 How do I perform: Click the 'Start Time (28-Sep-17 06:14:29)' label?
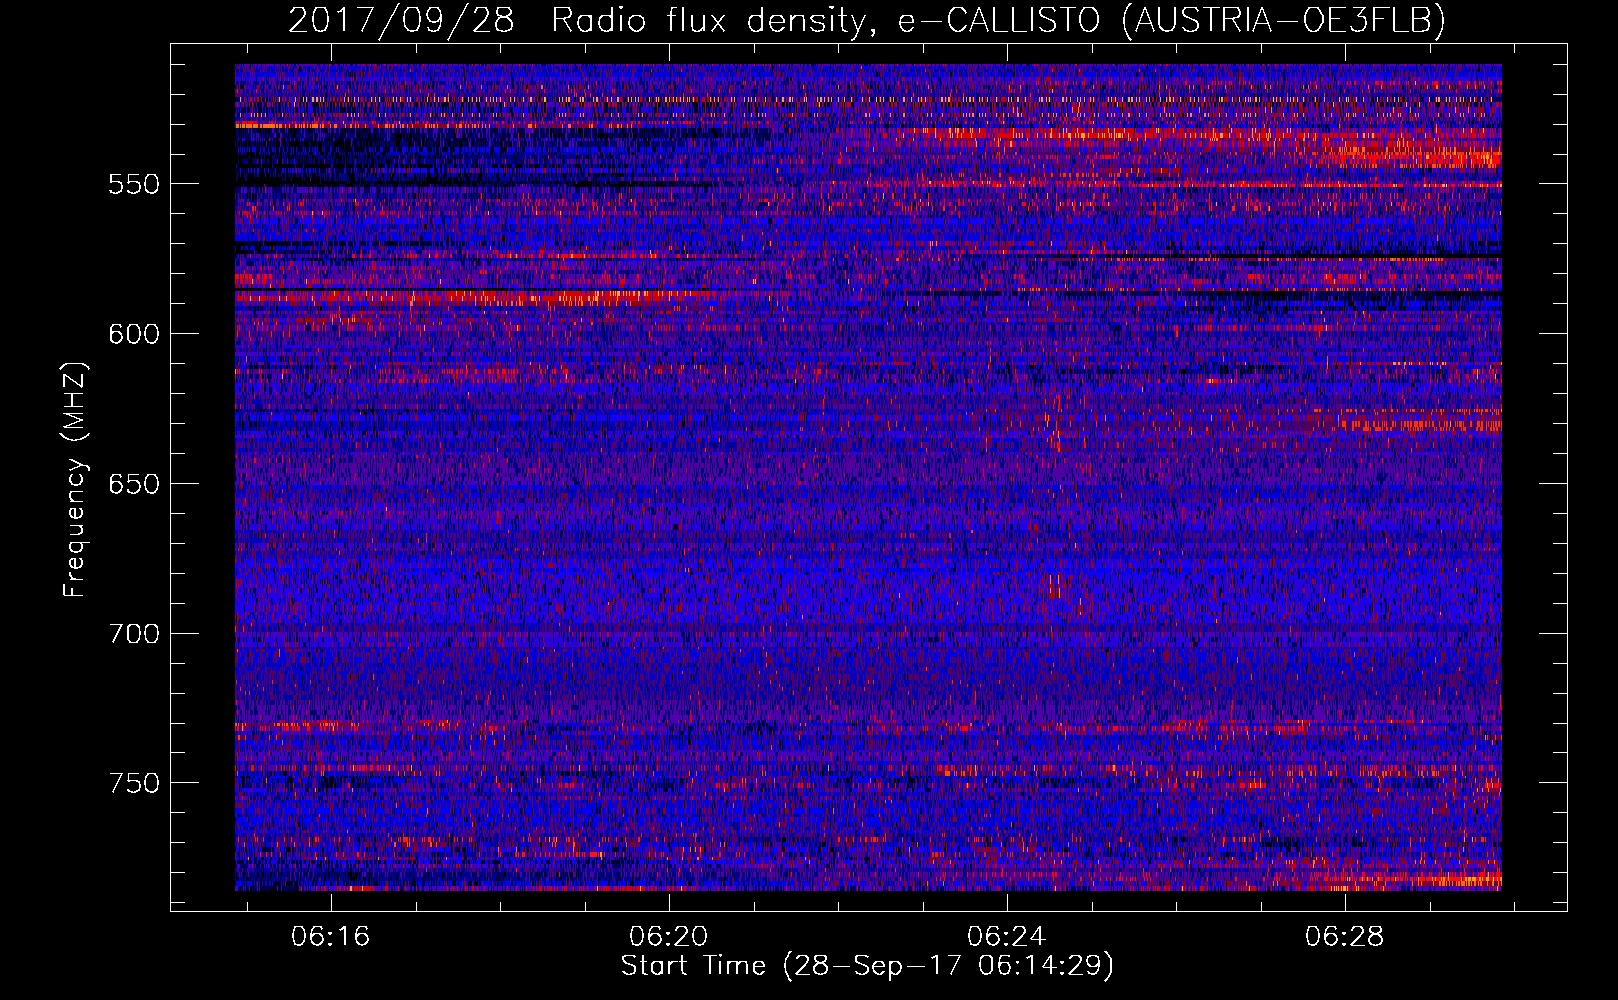867,966
